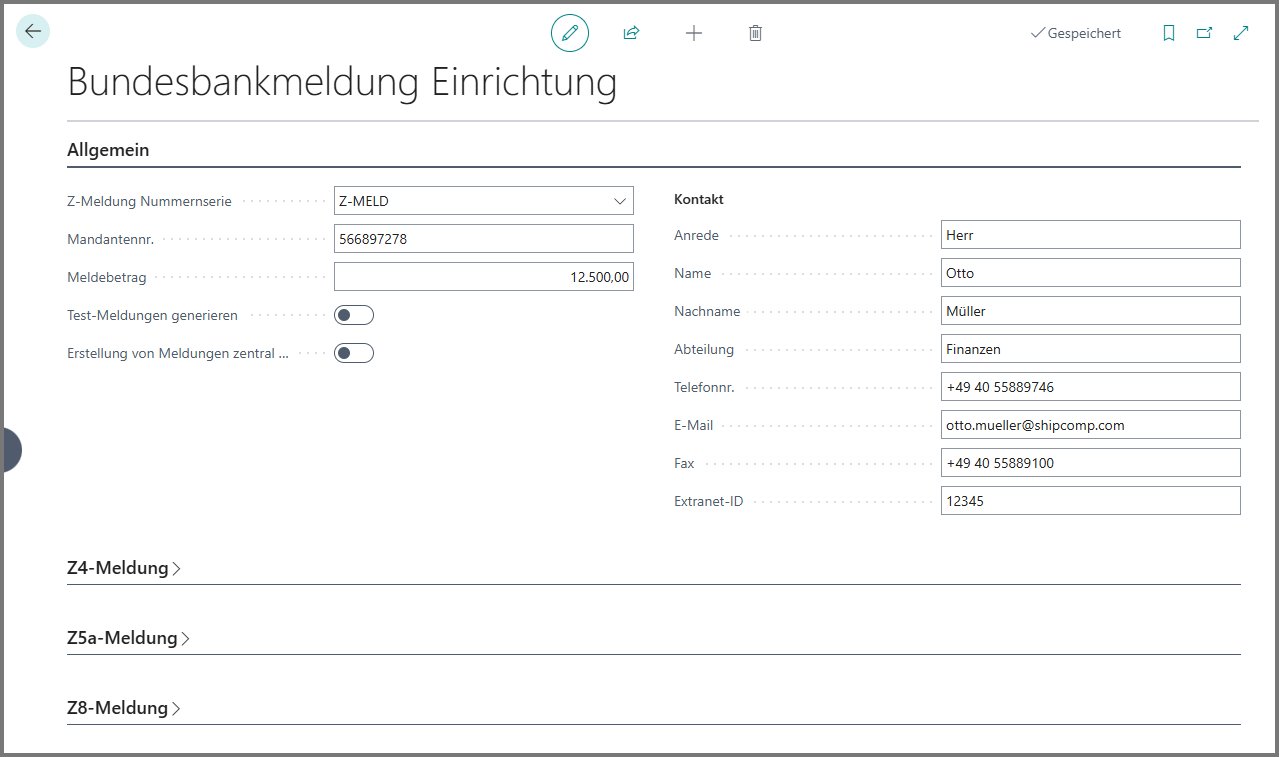Click the Extranet-ID label

pyautogui.click(x=709, y=501)
